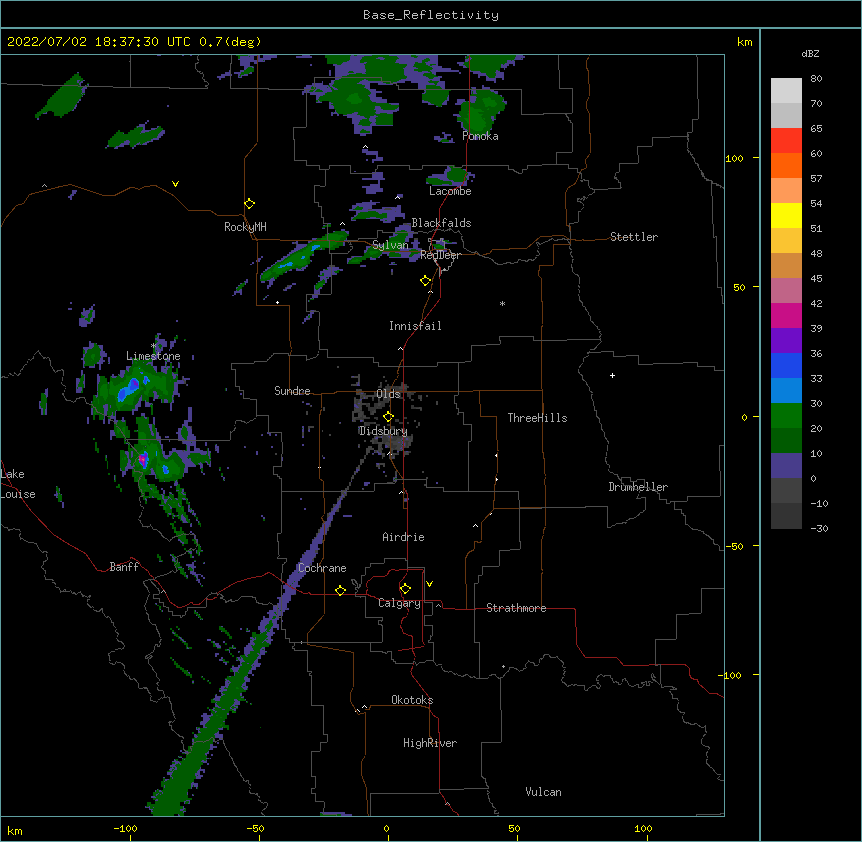Click the -100 tick on the right y-axis
Image resolution: width=862 pixels, height=842 pixels.
coord(731,675)
